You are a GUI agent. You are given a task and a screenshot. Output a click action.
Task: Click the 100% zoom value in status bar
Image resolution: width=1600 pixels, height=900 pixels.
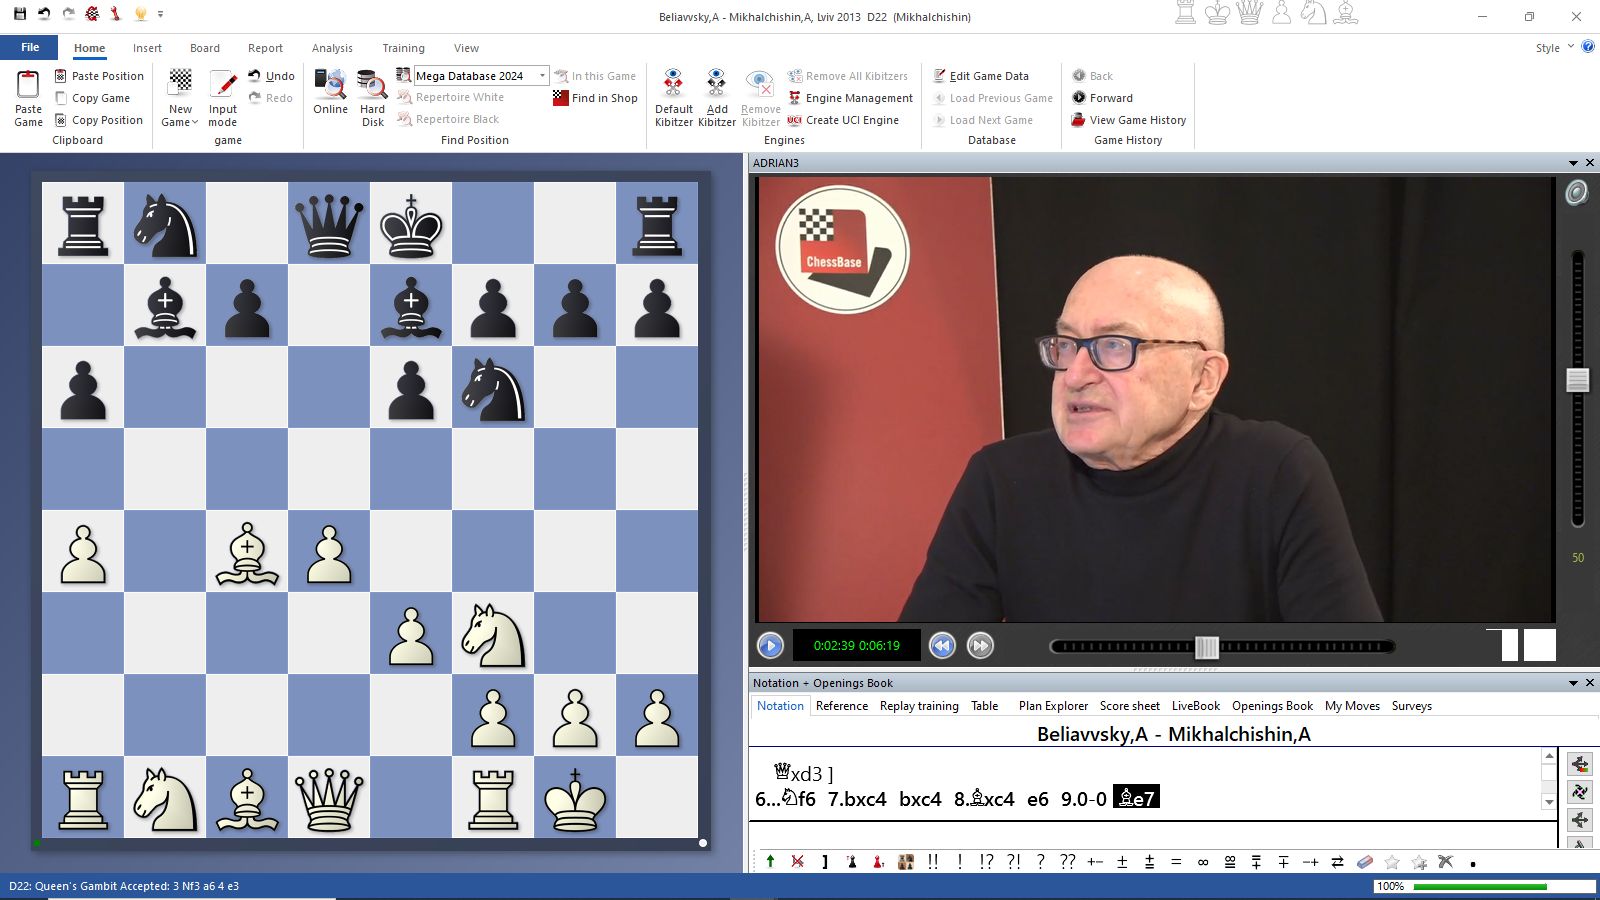tap(1390, 886)
